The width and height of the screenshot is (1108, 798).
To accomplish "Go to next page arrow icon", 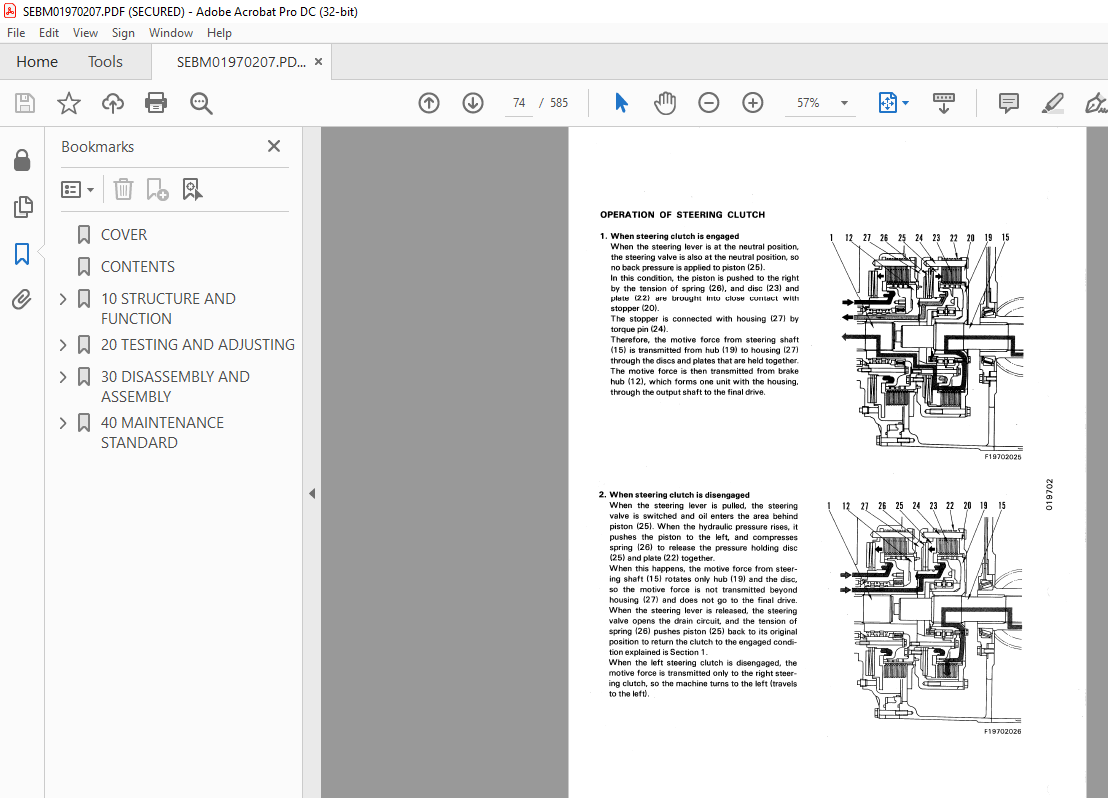I will pyautogui.click(x=473, y=103).
